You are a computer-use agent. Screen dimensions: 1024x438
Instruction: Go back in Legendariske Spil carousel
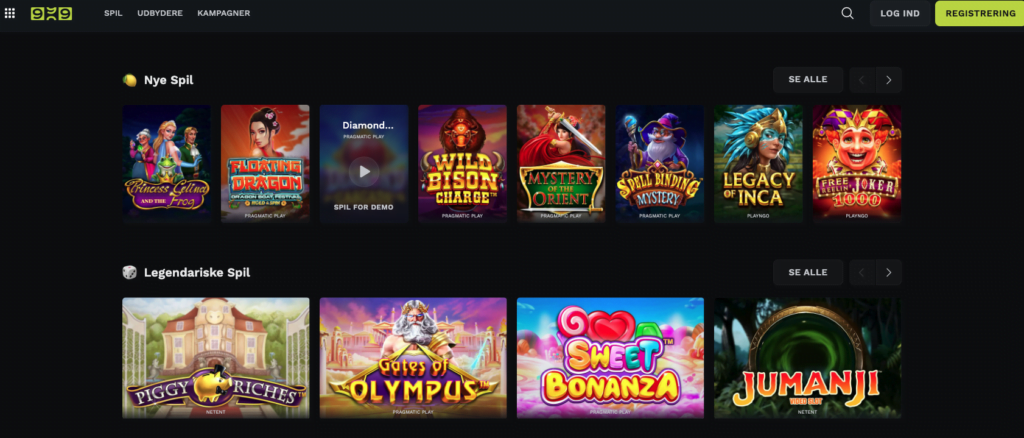click(x=862, y=272)
